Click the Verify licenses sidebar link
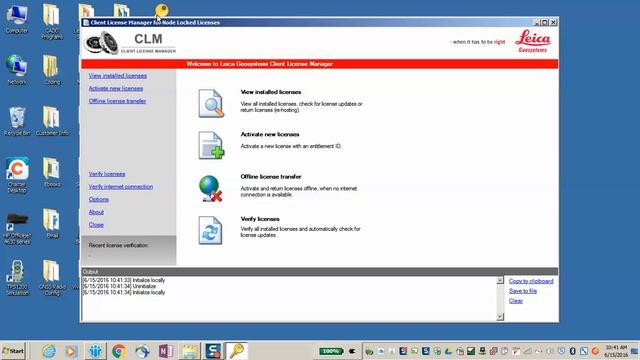640x360 pixels. (x=107, y=174)
